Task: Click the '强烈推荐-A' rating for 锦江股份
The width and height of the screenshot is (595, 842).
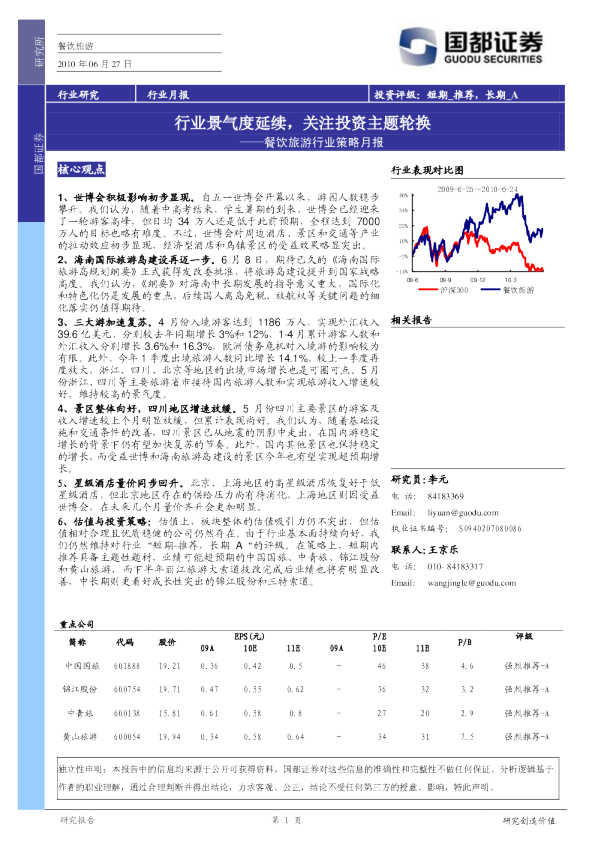Action: [527, 689]
